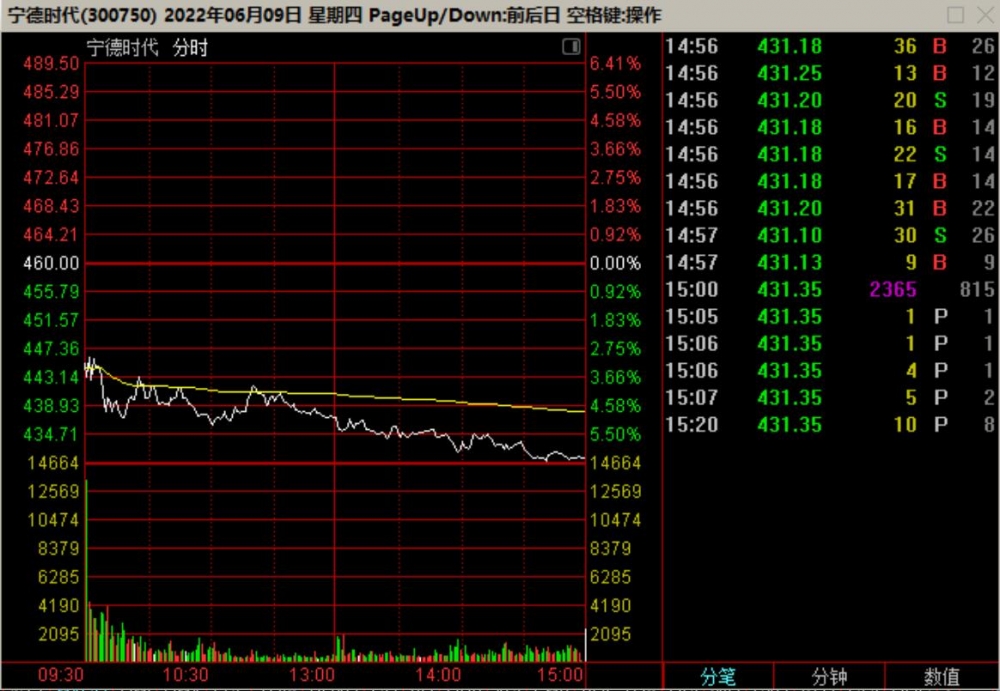Click the 6.41% percentage axis label
Screen dimensions: 1000x691
click(x=615, y=63)
